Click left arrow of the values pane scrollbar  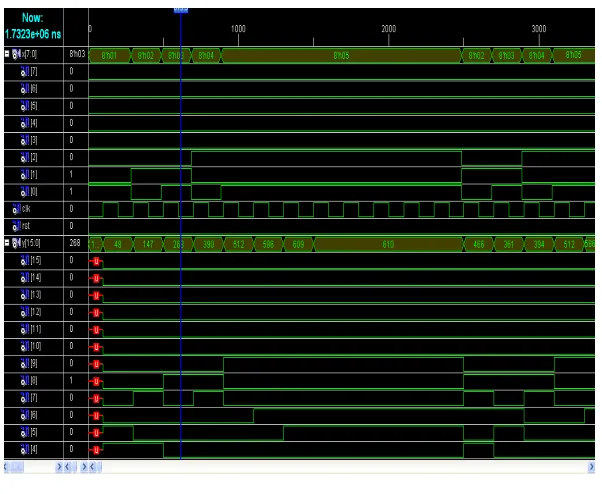click(x=67, y=467)
